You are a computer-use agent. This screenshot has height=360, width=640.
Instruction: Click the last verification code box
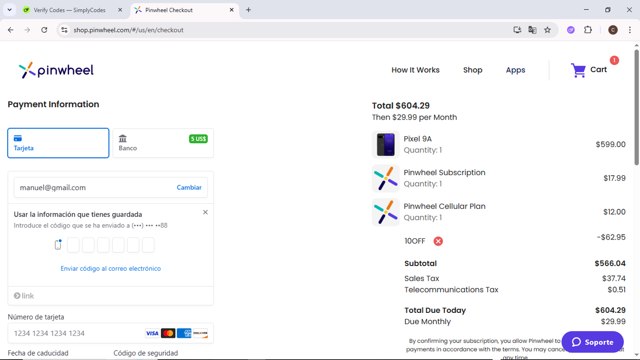coord(148,245)
